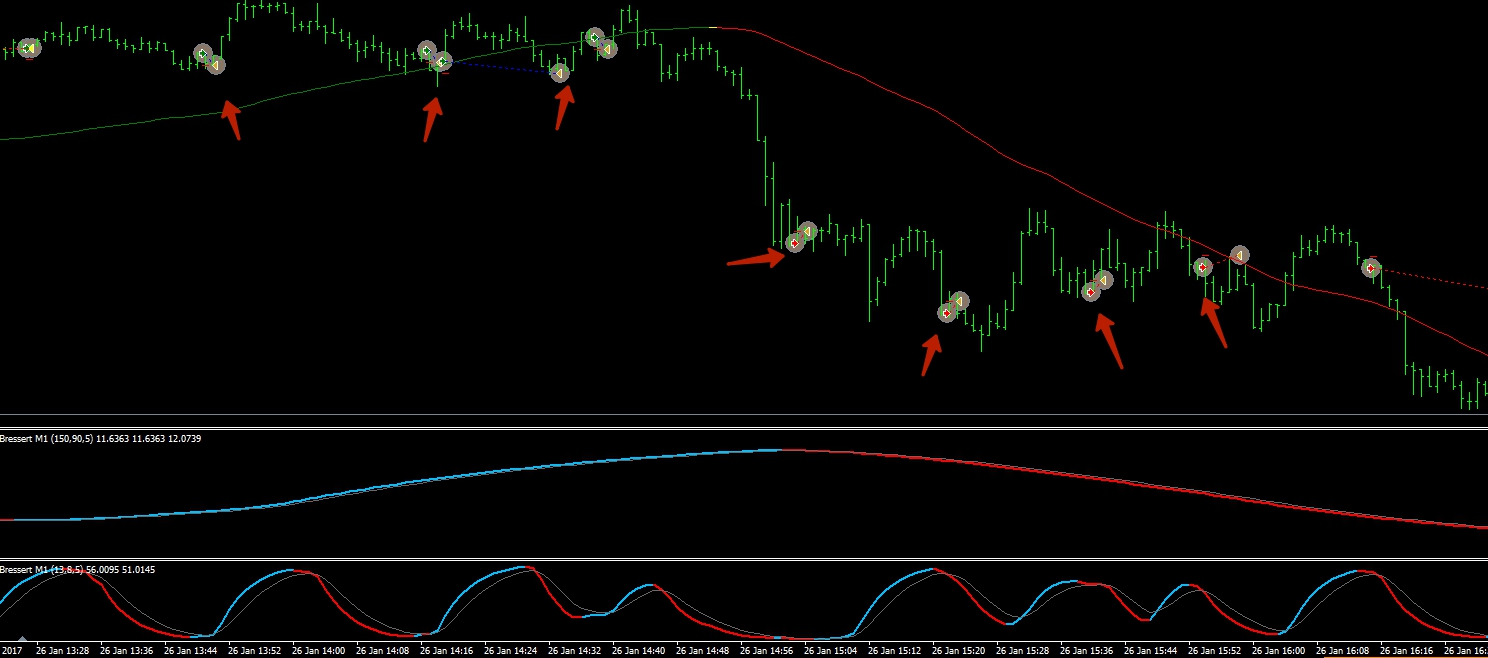Select the red sell-entry marker near 15:52
Viewport: 1488px width, 658px height.
pyautogui.click(x=1203, y=267)
